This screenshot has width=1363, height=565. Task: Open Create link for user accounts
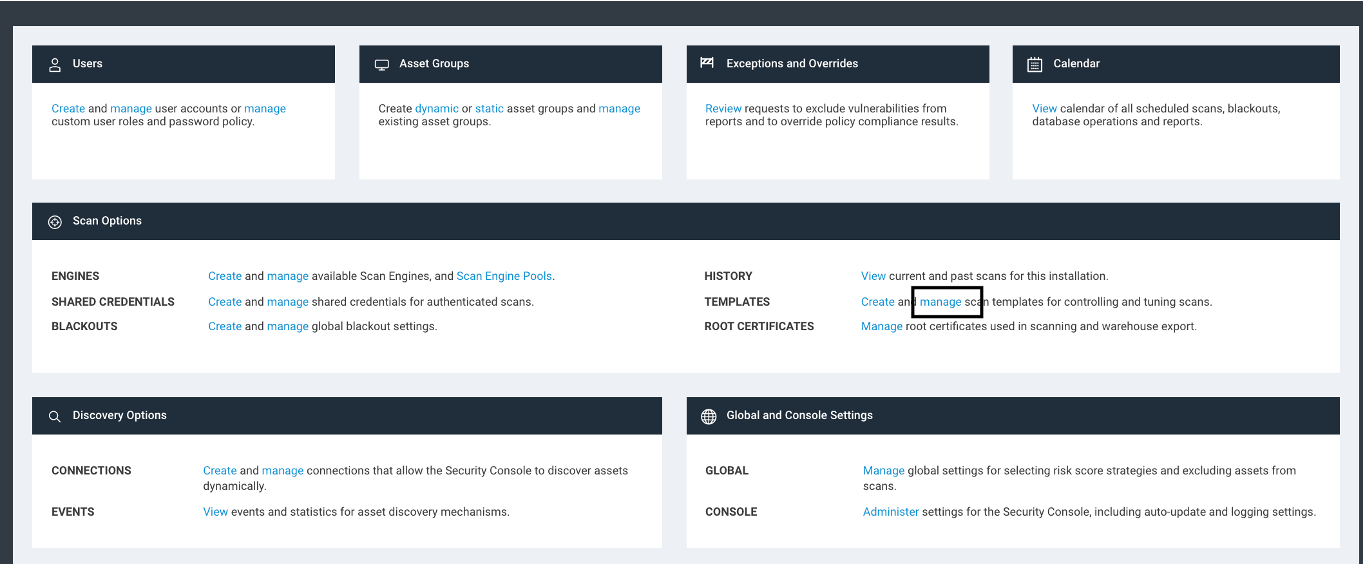[x=68, y=109]
